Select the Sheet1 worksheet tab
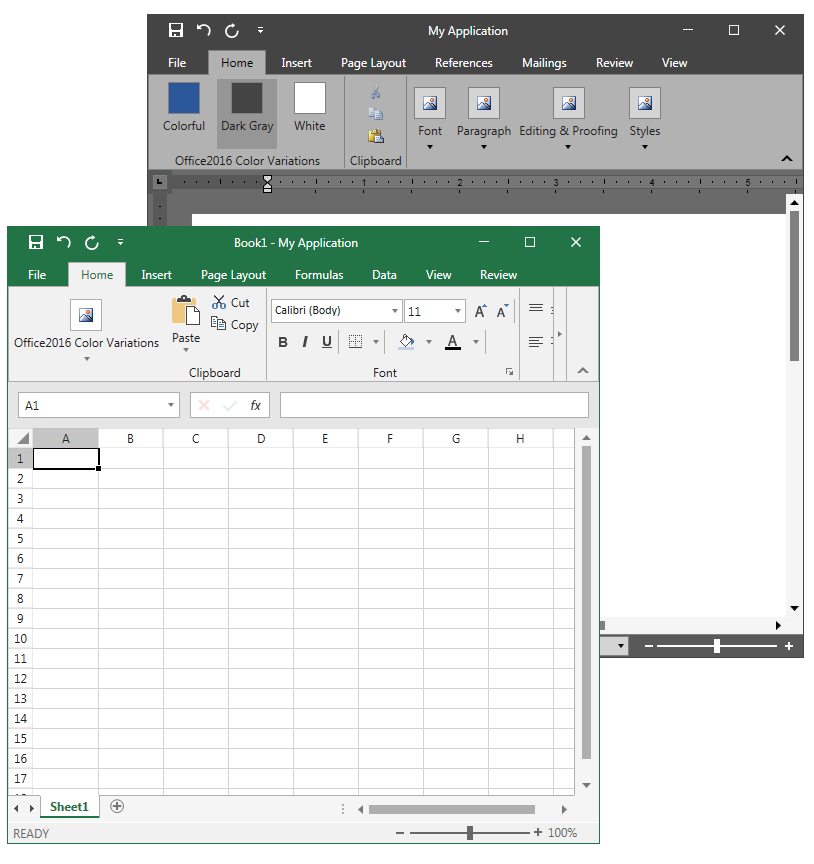 69,807
